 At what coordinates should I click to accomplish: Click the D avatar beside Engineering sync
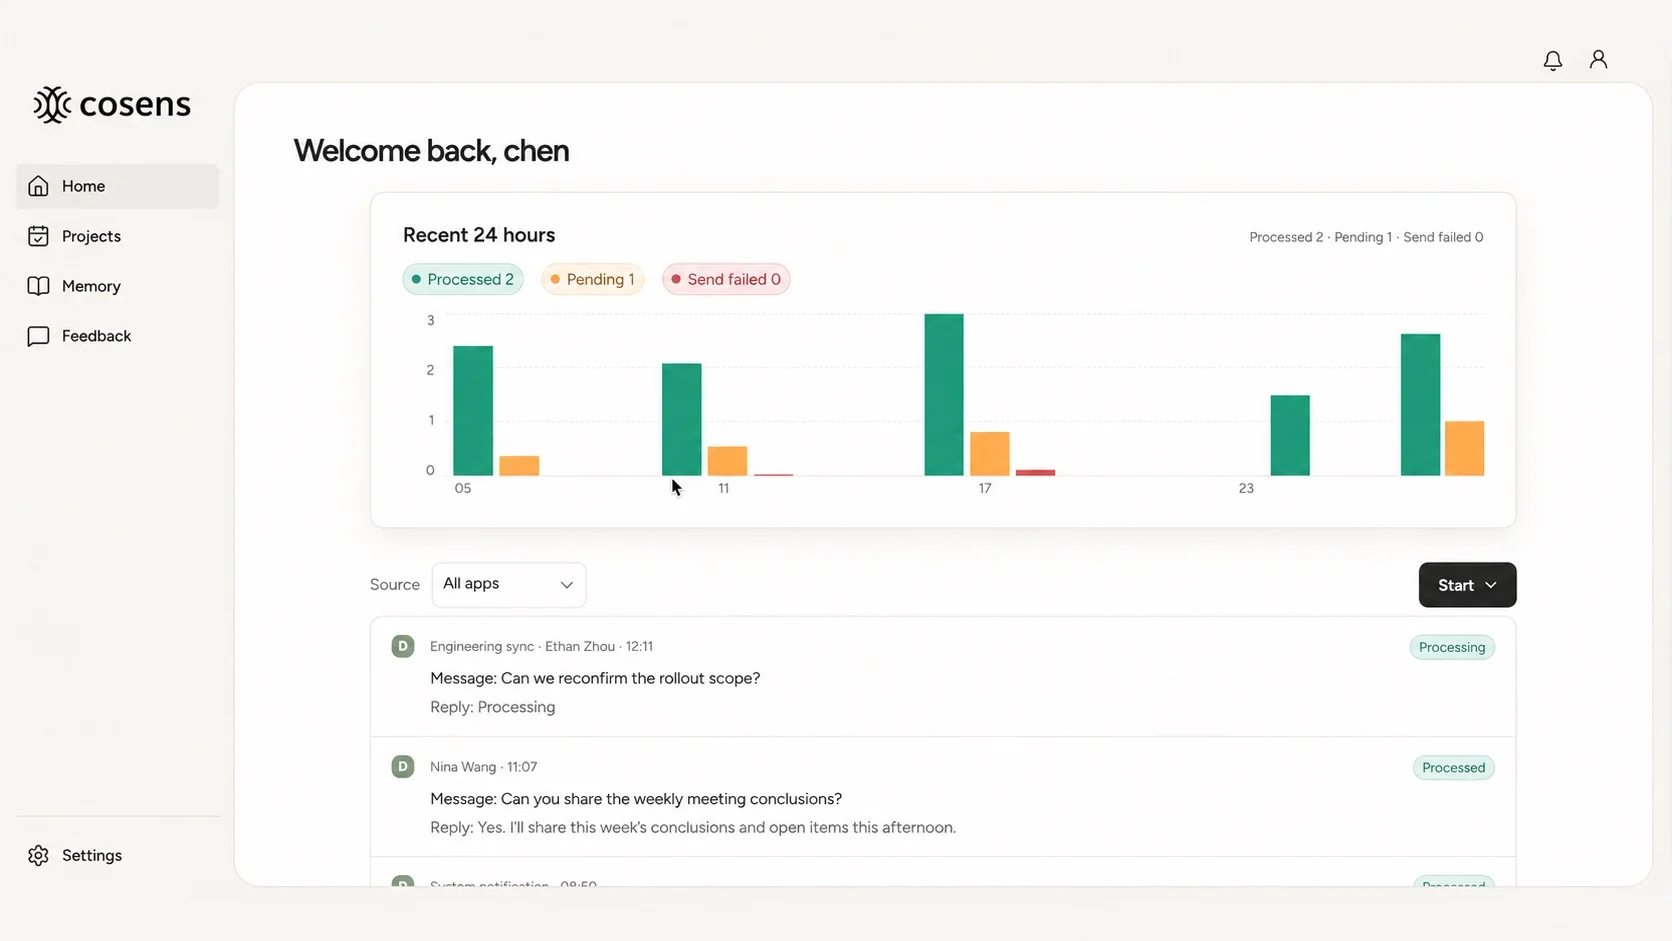point(402,646)
